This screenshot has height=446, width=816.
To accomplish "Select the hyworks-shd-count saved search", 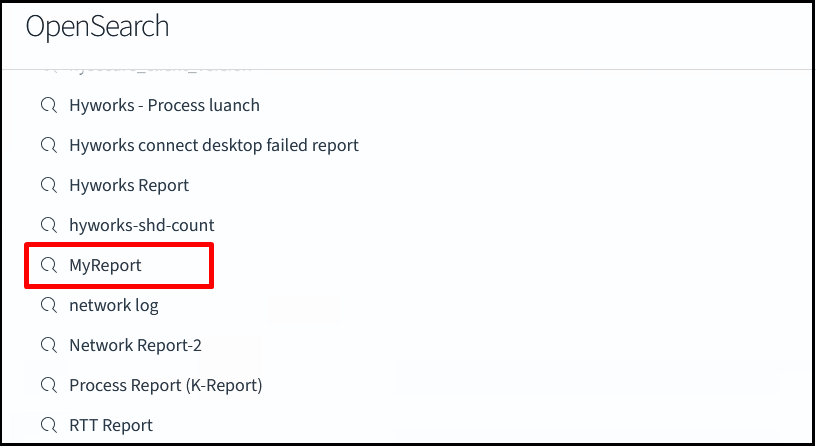I will pos(141,225).
